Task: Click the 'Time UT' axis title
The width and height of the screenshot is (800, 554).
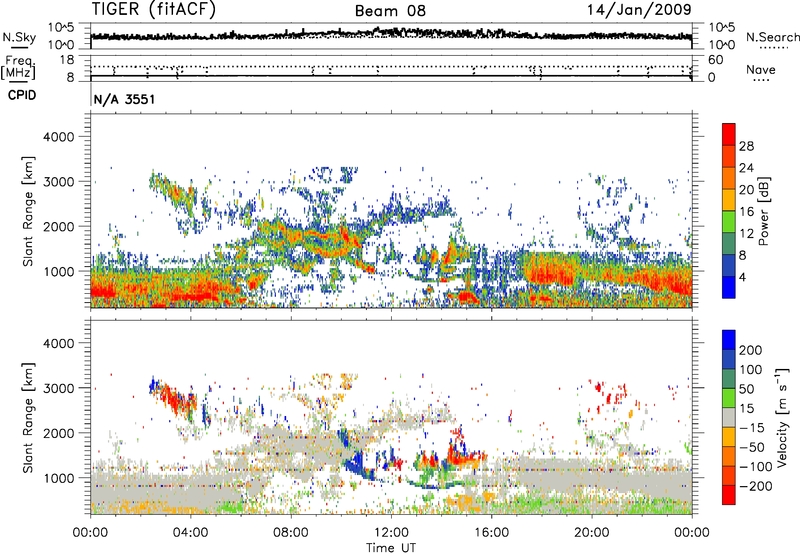Action: point(391,548)
